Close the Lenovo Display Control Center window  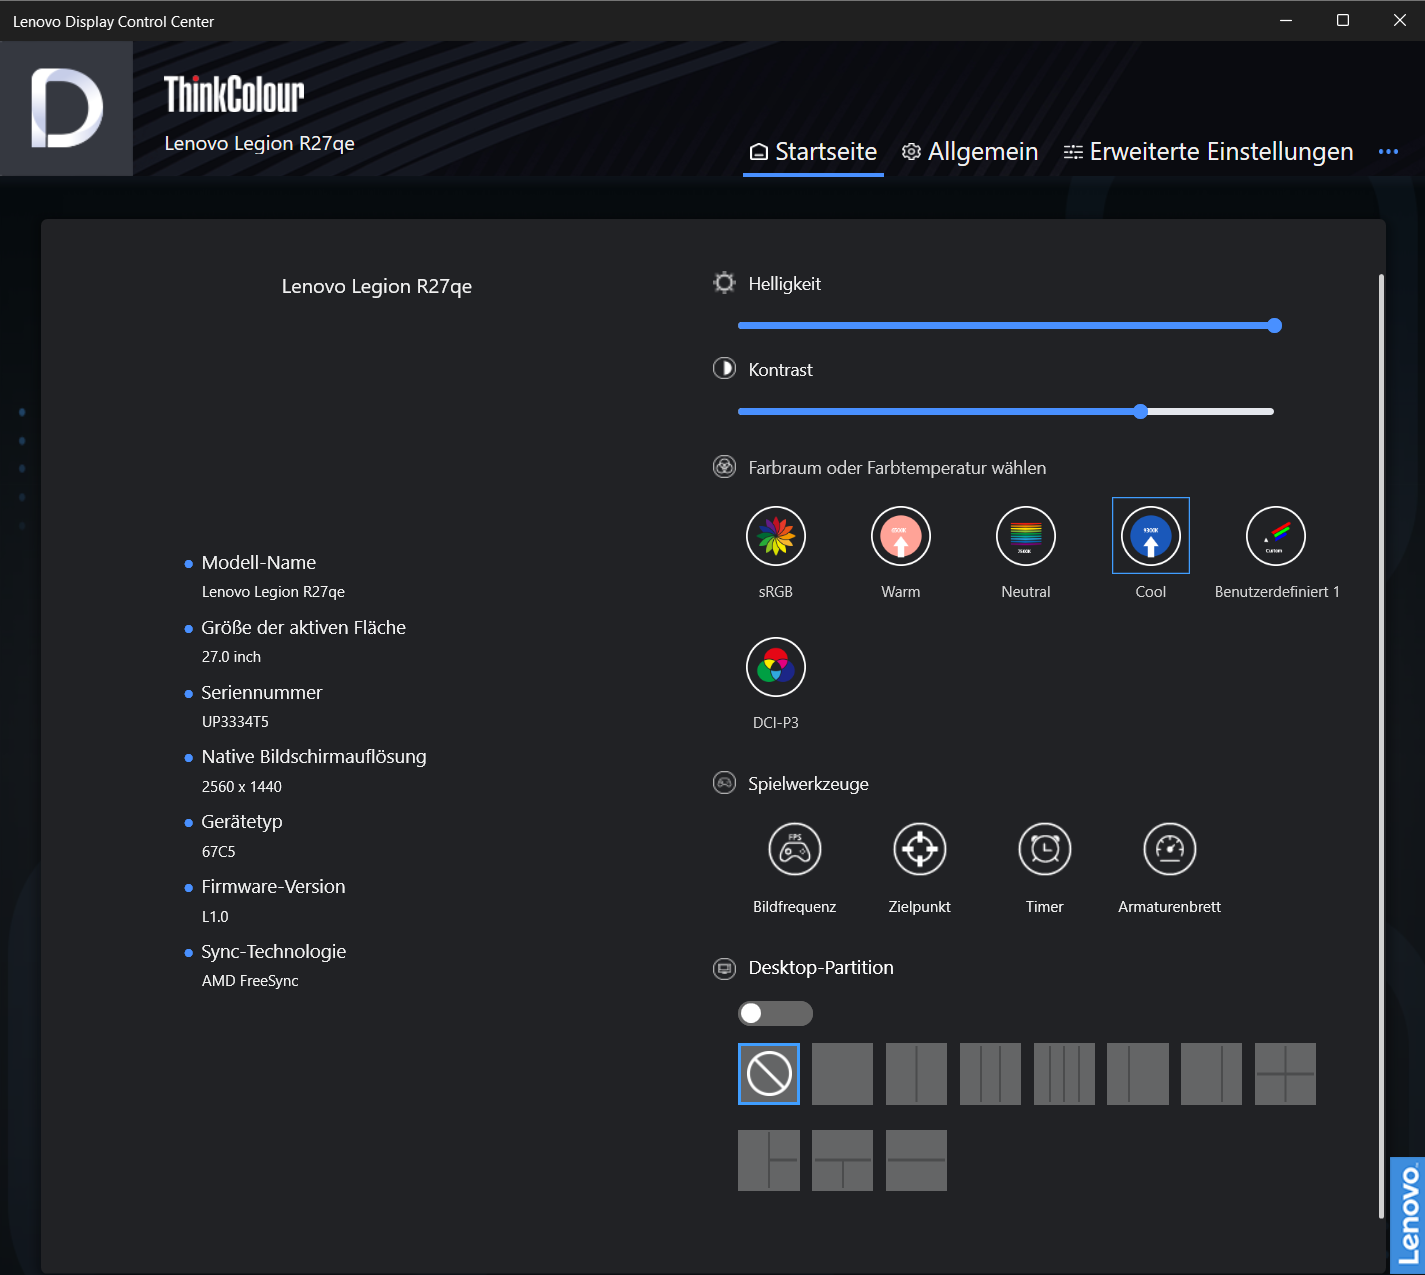1399,20
